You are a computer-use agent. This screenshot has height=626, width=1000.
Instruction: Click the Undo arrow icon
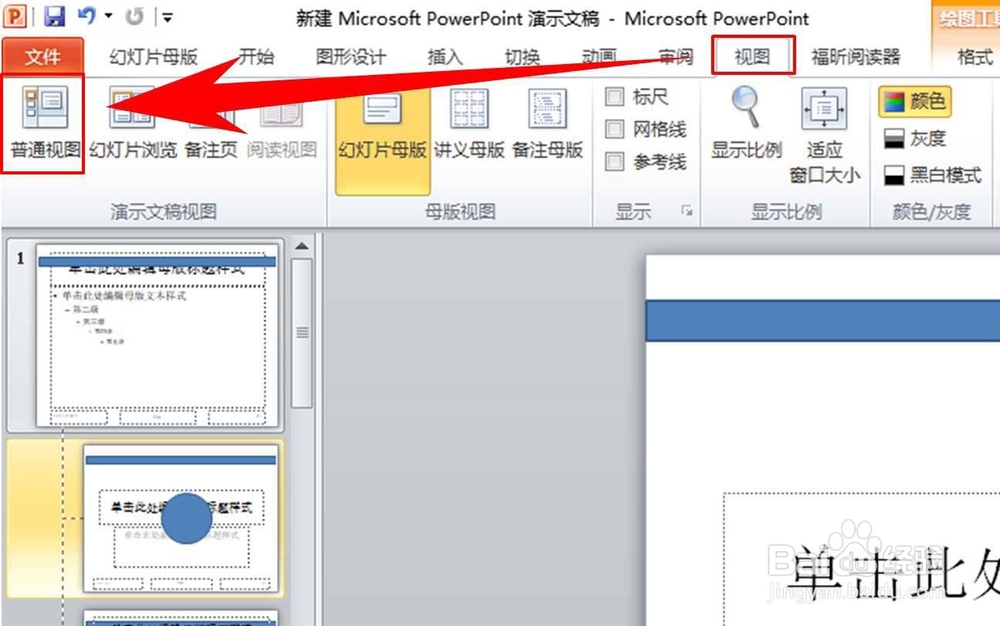point(87,15)
